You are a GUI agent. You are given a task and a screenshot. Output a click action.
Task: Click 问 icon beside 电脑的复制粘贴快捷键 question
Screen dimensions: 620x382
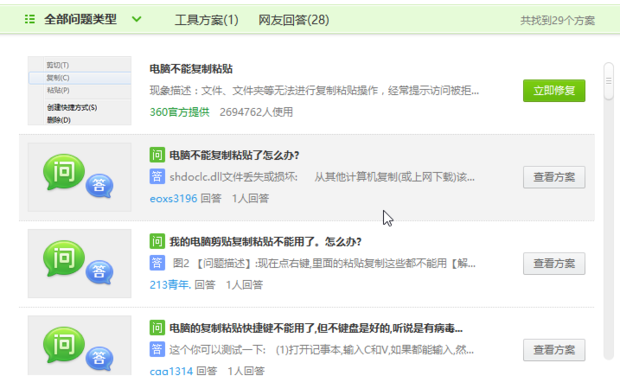pyautogui.click(x=157, y=328)
